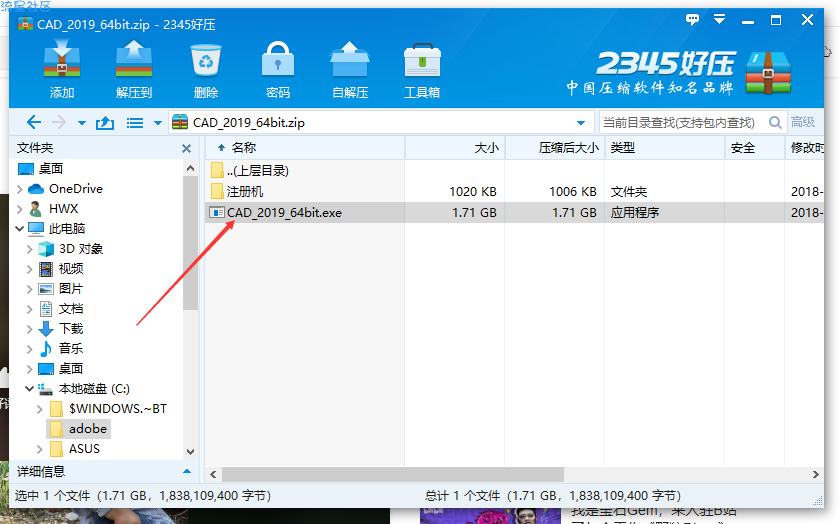Click the 2345好压 logo banner

click(x=678, y=72)
